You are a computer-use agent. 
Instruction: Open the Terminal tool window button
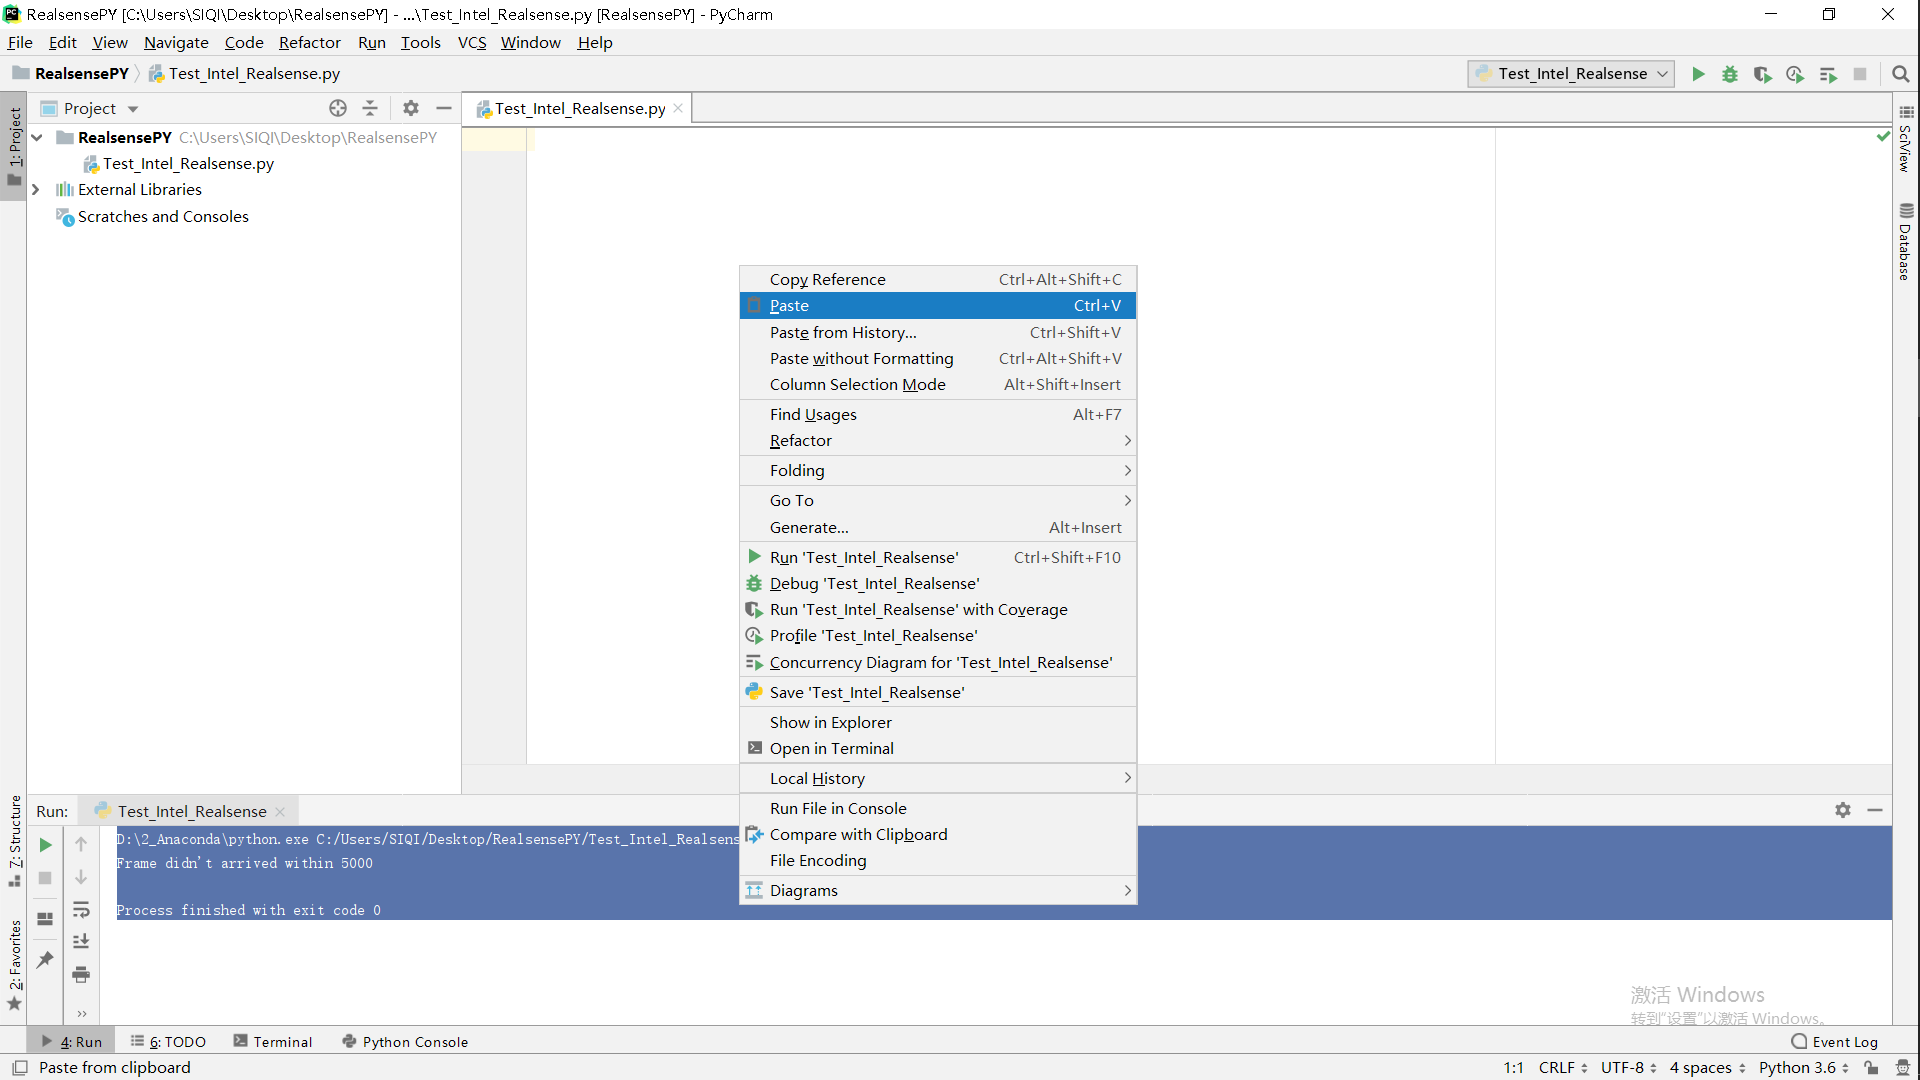click(x=273, y=1042)
